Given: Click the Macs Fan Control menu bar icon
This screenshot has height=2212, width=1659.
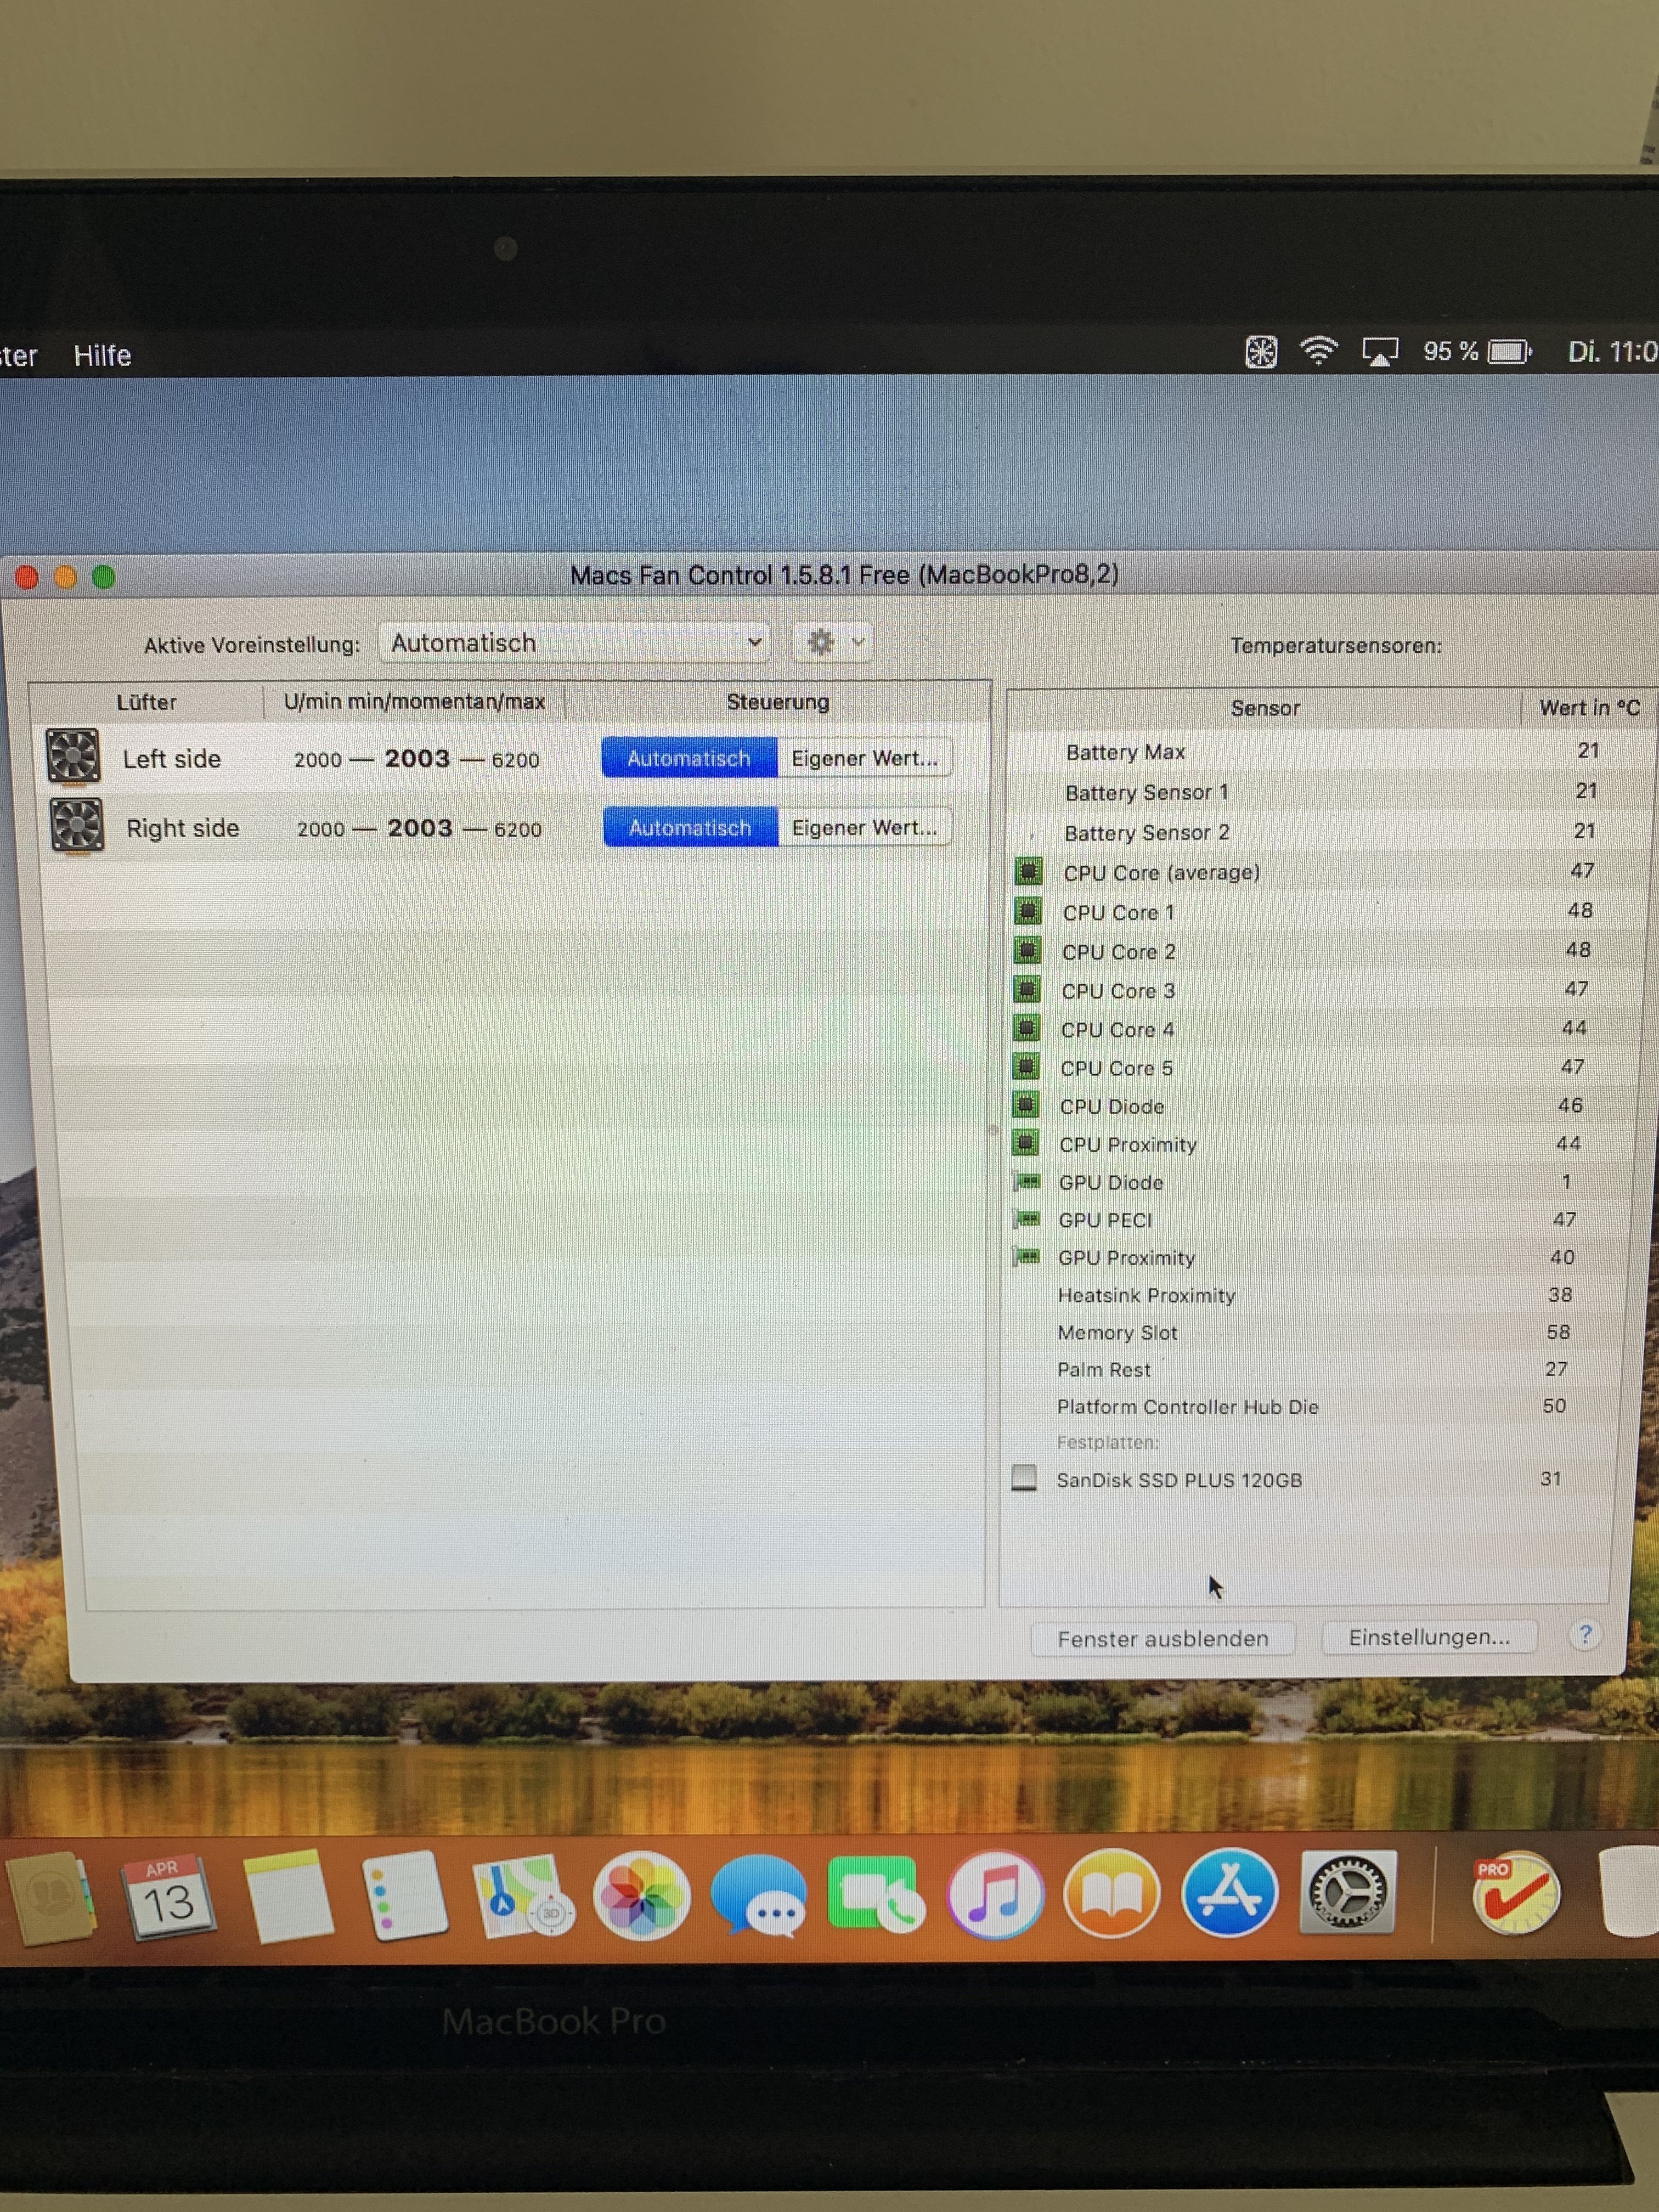Looking at the screenshot, I should [1260, 352].
